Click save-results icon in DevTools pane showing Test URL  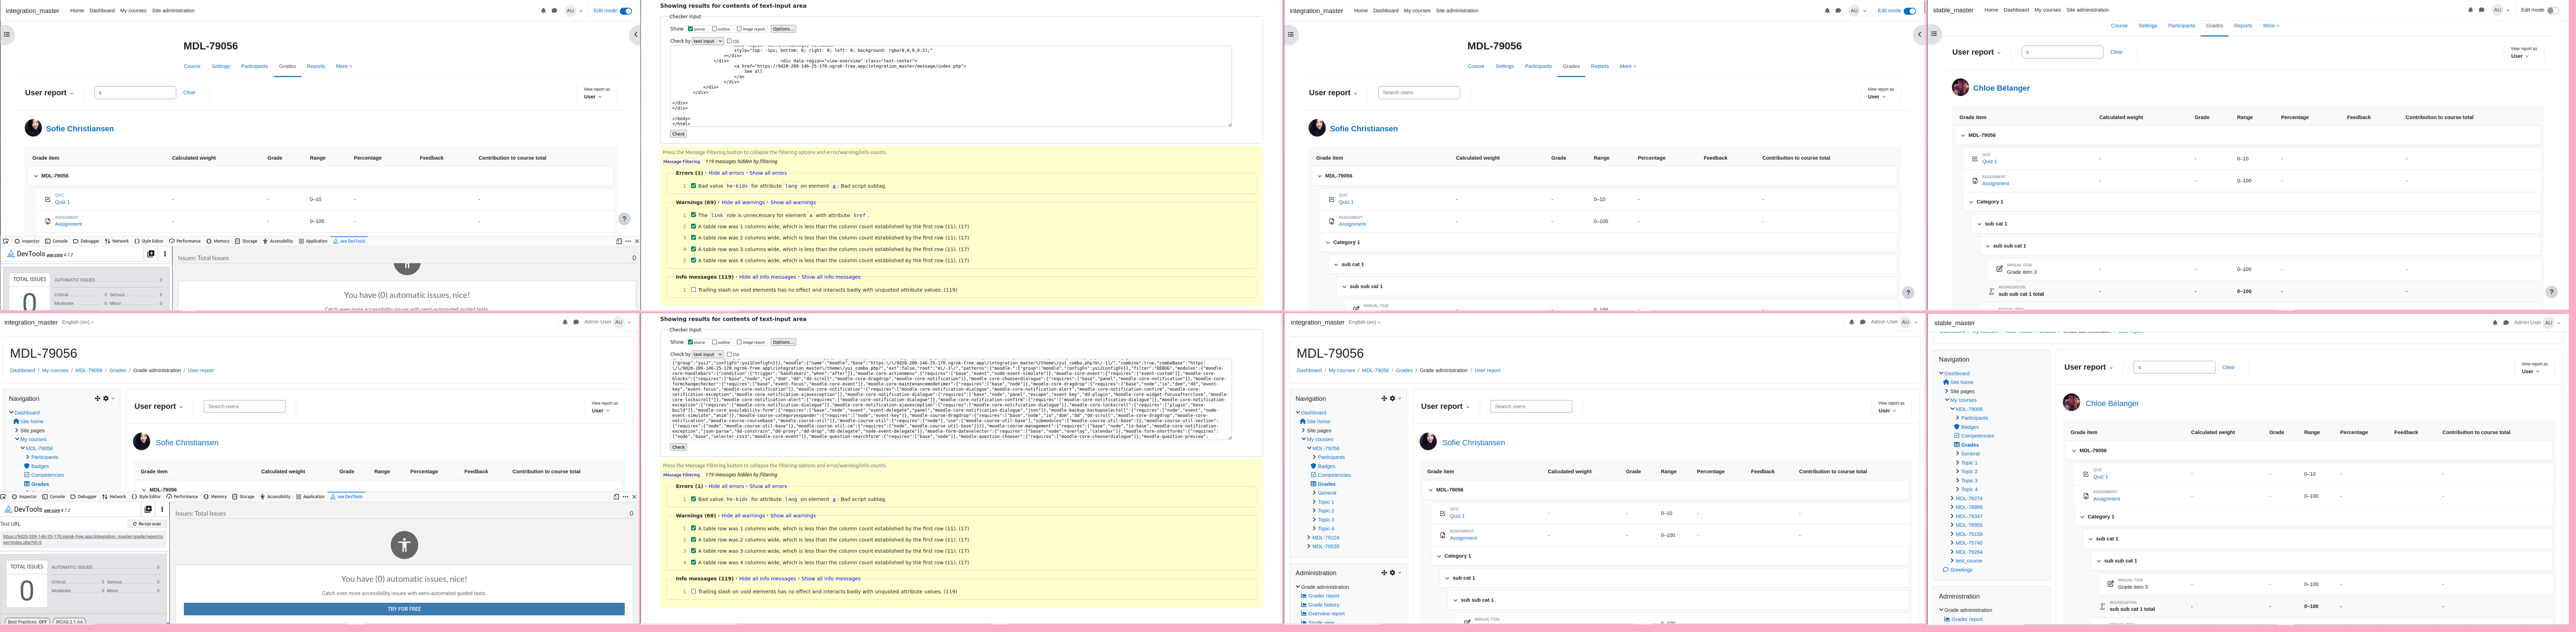148,509
